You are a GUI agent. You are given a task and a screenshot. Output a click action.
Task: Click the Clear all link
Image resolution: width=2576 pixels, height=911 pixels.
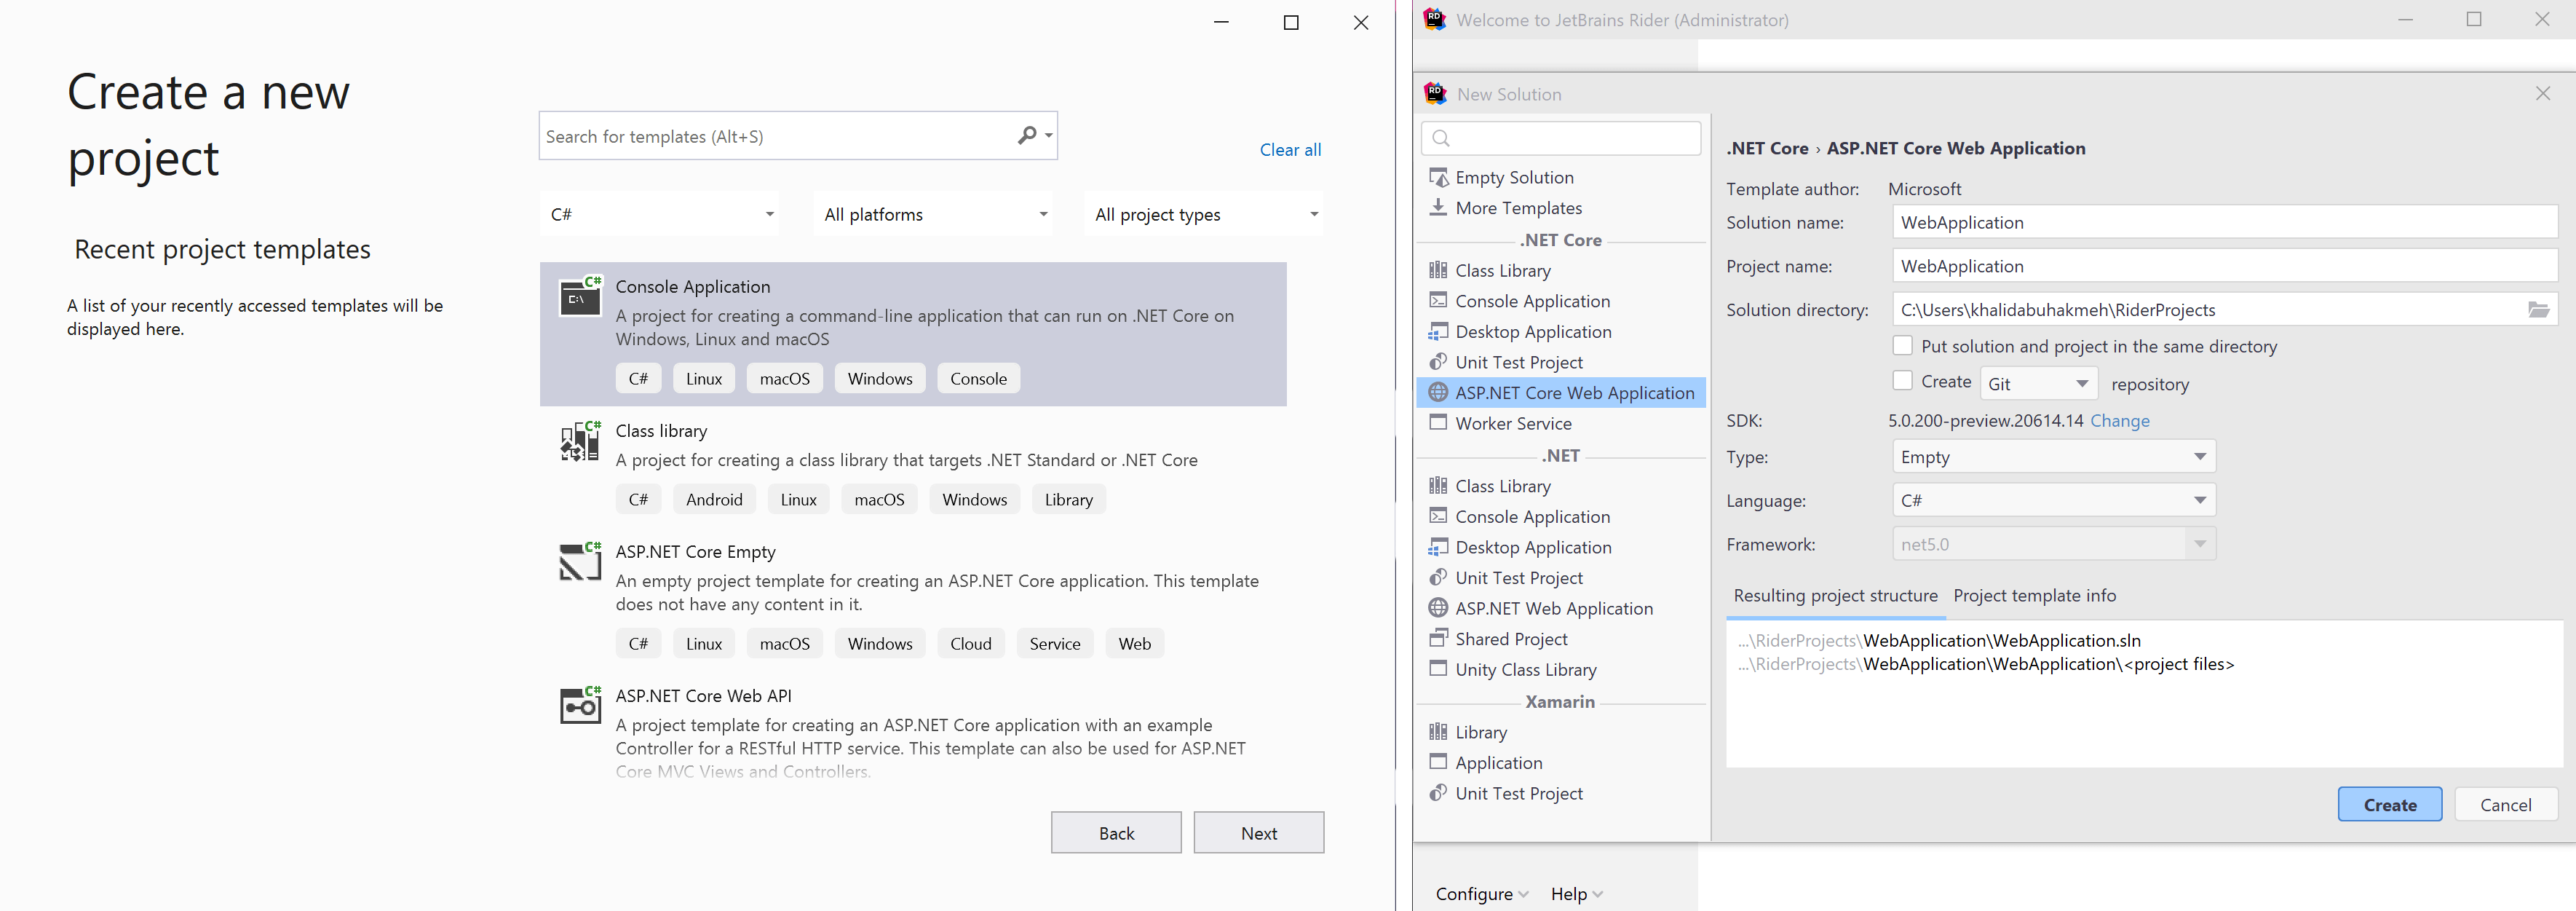pos(1289,150)
